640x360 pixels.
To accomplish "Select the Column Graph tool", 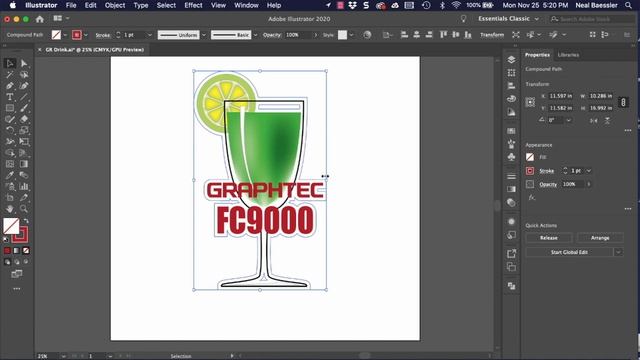I will [24, 187].
